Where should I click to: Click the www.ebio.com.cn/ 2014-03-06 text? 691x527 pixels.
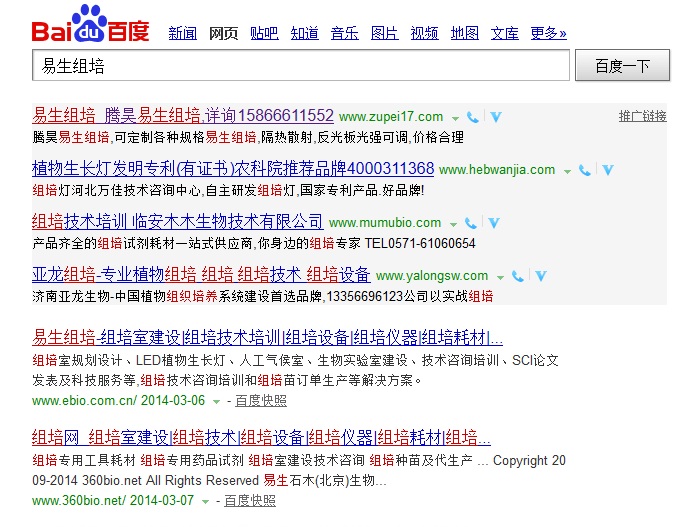119,401
